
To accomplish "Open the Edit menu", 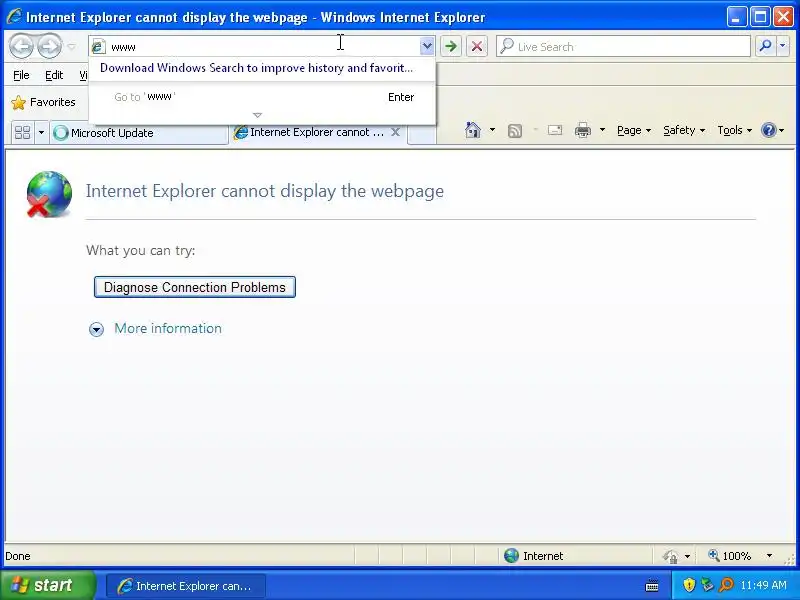I will (x=54, y=76).
